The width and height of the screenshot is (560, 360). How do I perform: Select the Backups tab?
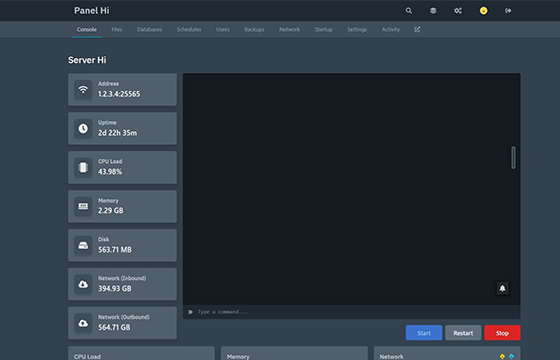(x=254, y=29)
